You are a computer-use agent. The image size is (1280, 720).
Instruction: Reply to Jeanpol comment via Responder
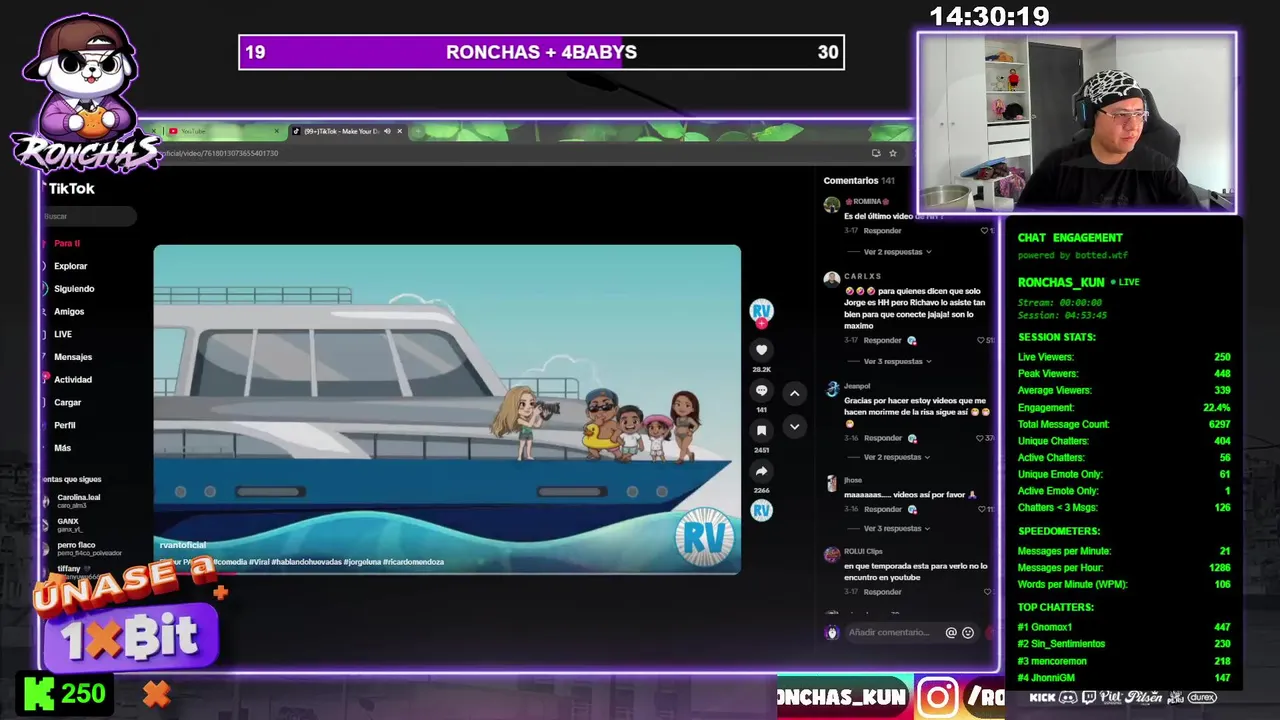click(882, 438)
